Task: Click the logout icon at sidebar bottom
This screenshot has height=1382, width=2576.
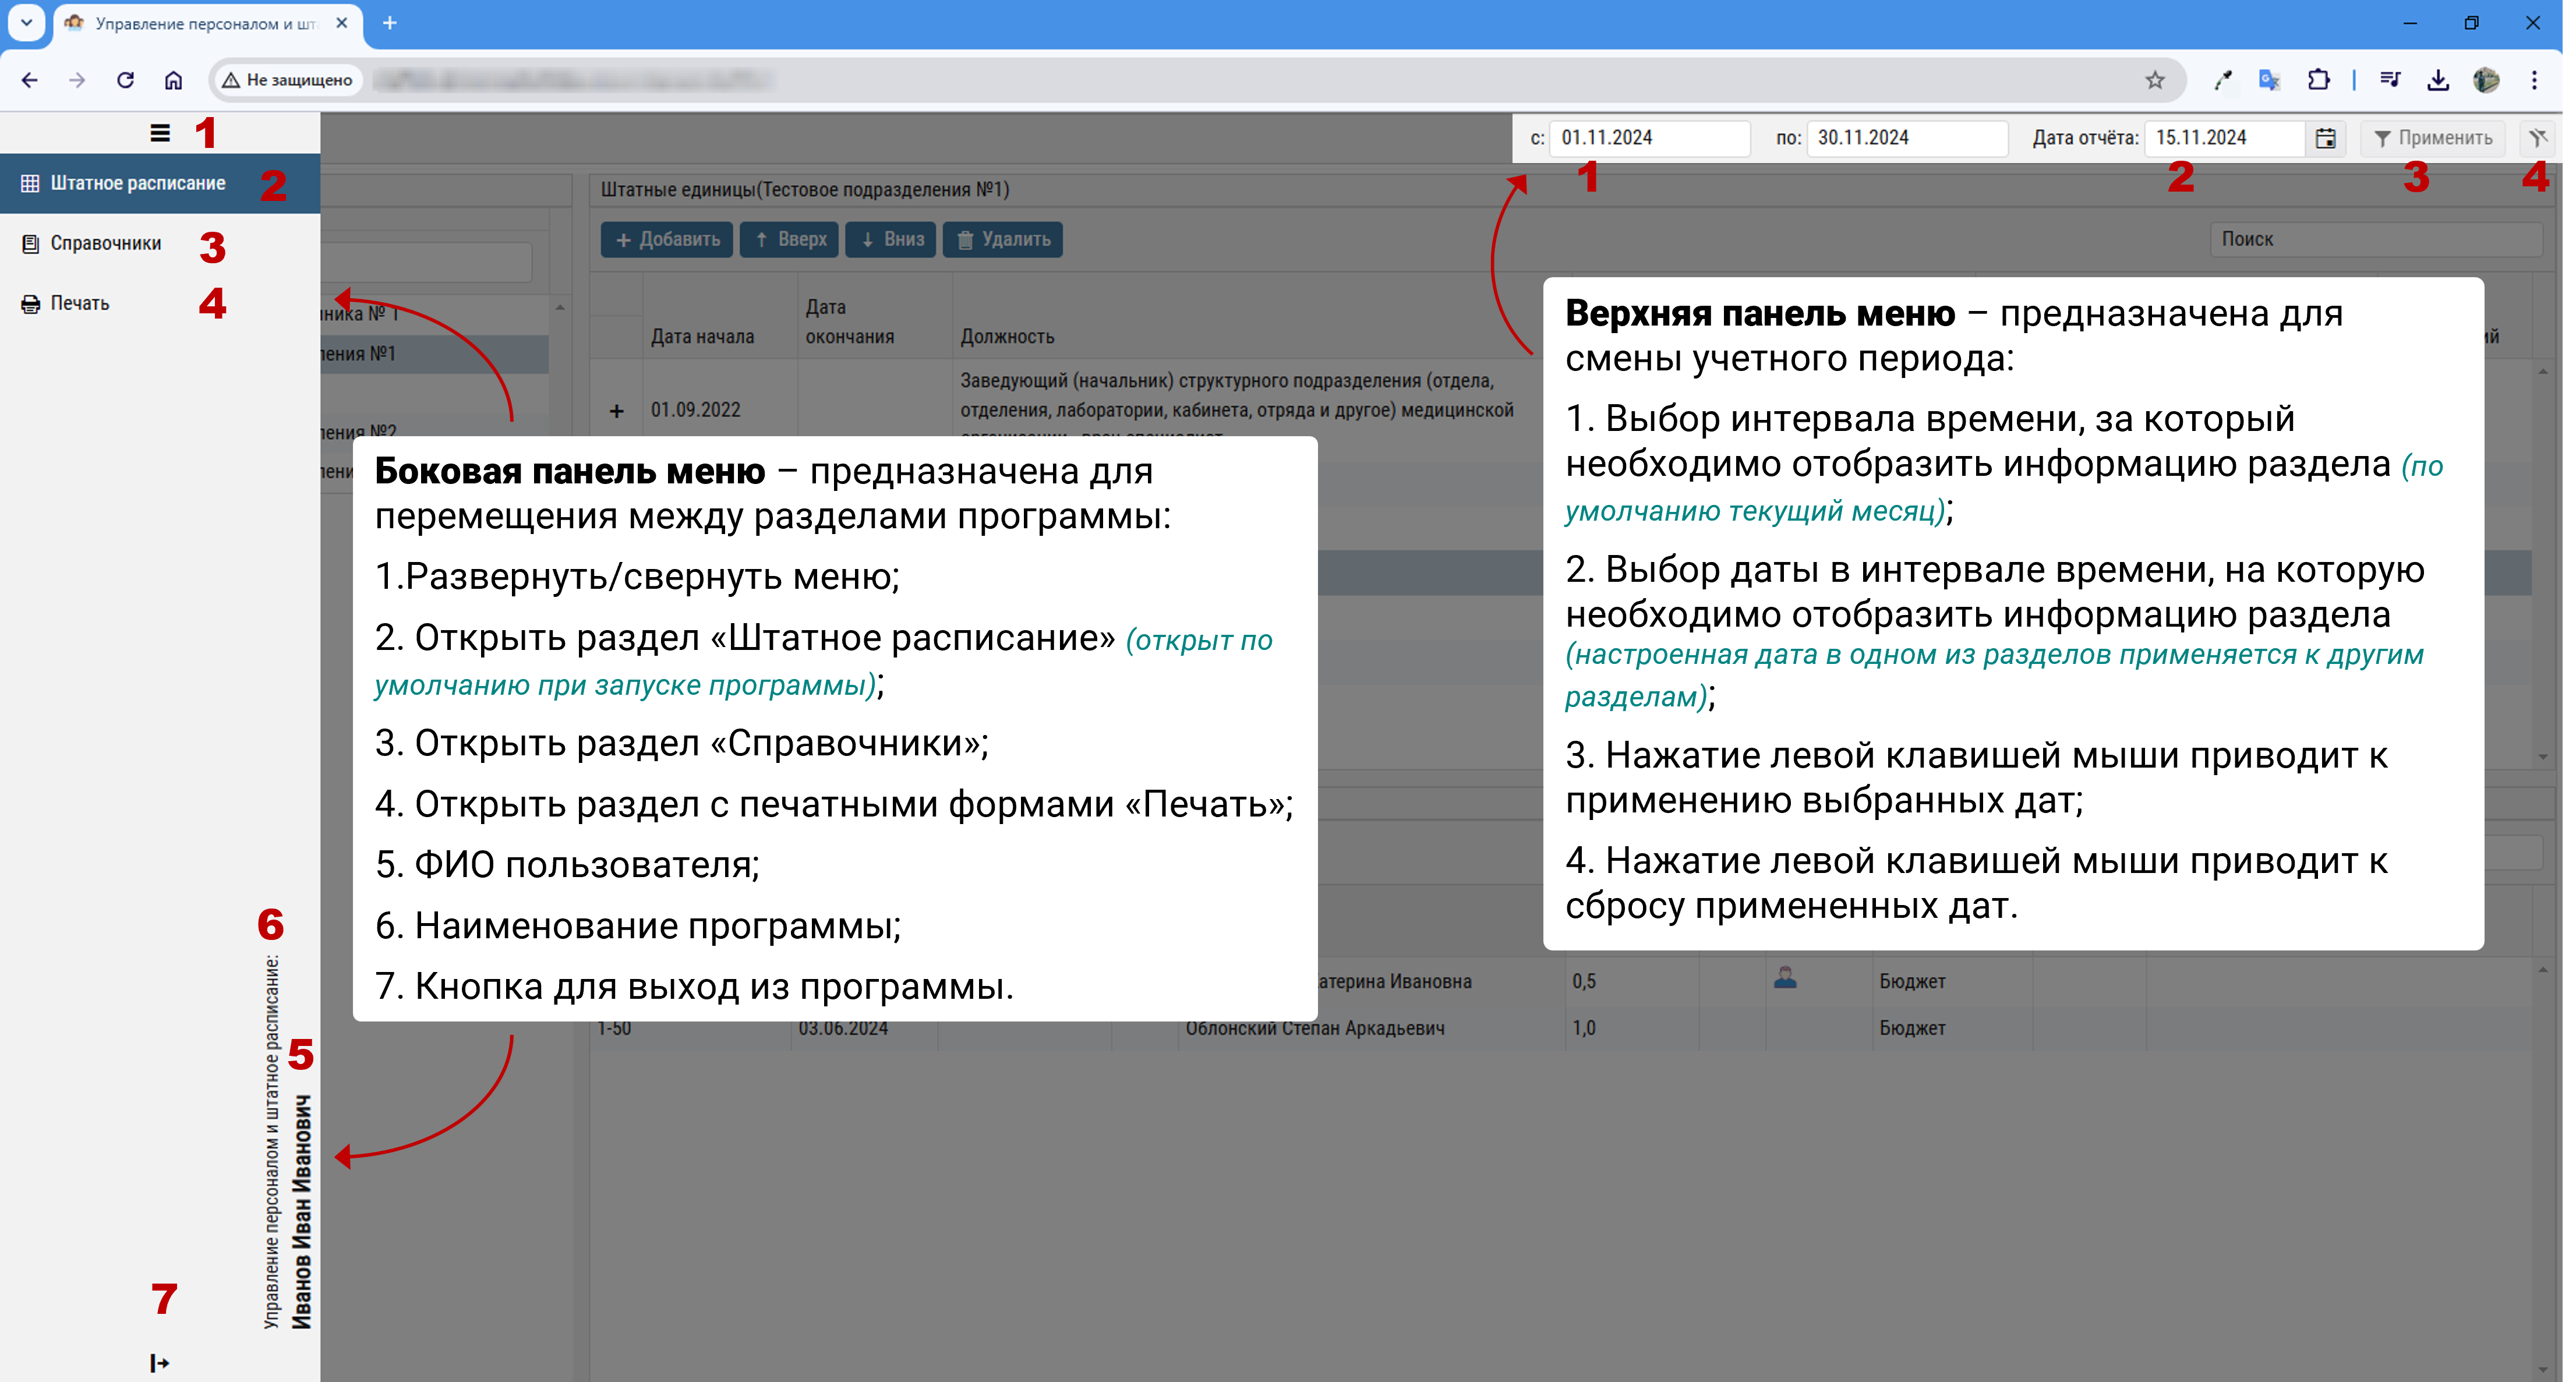Action: click(160, 1362)
